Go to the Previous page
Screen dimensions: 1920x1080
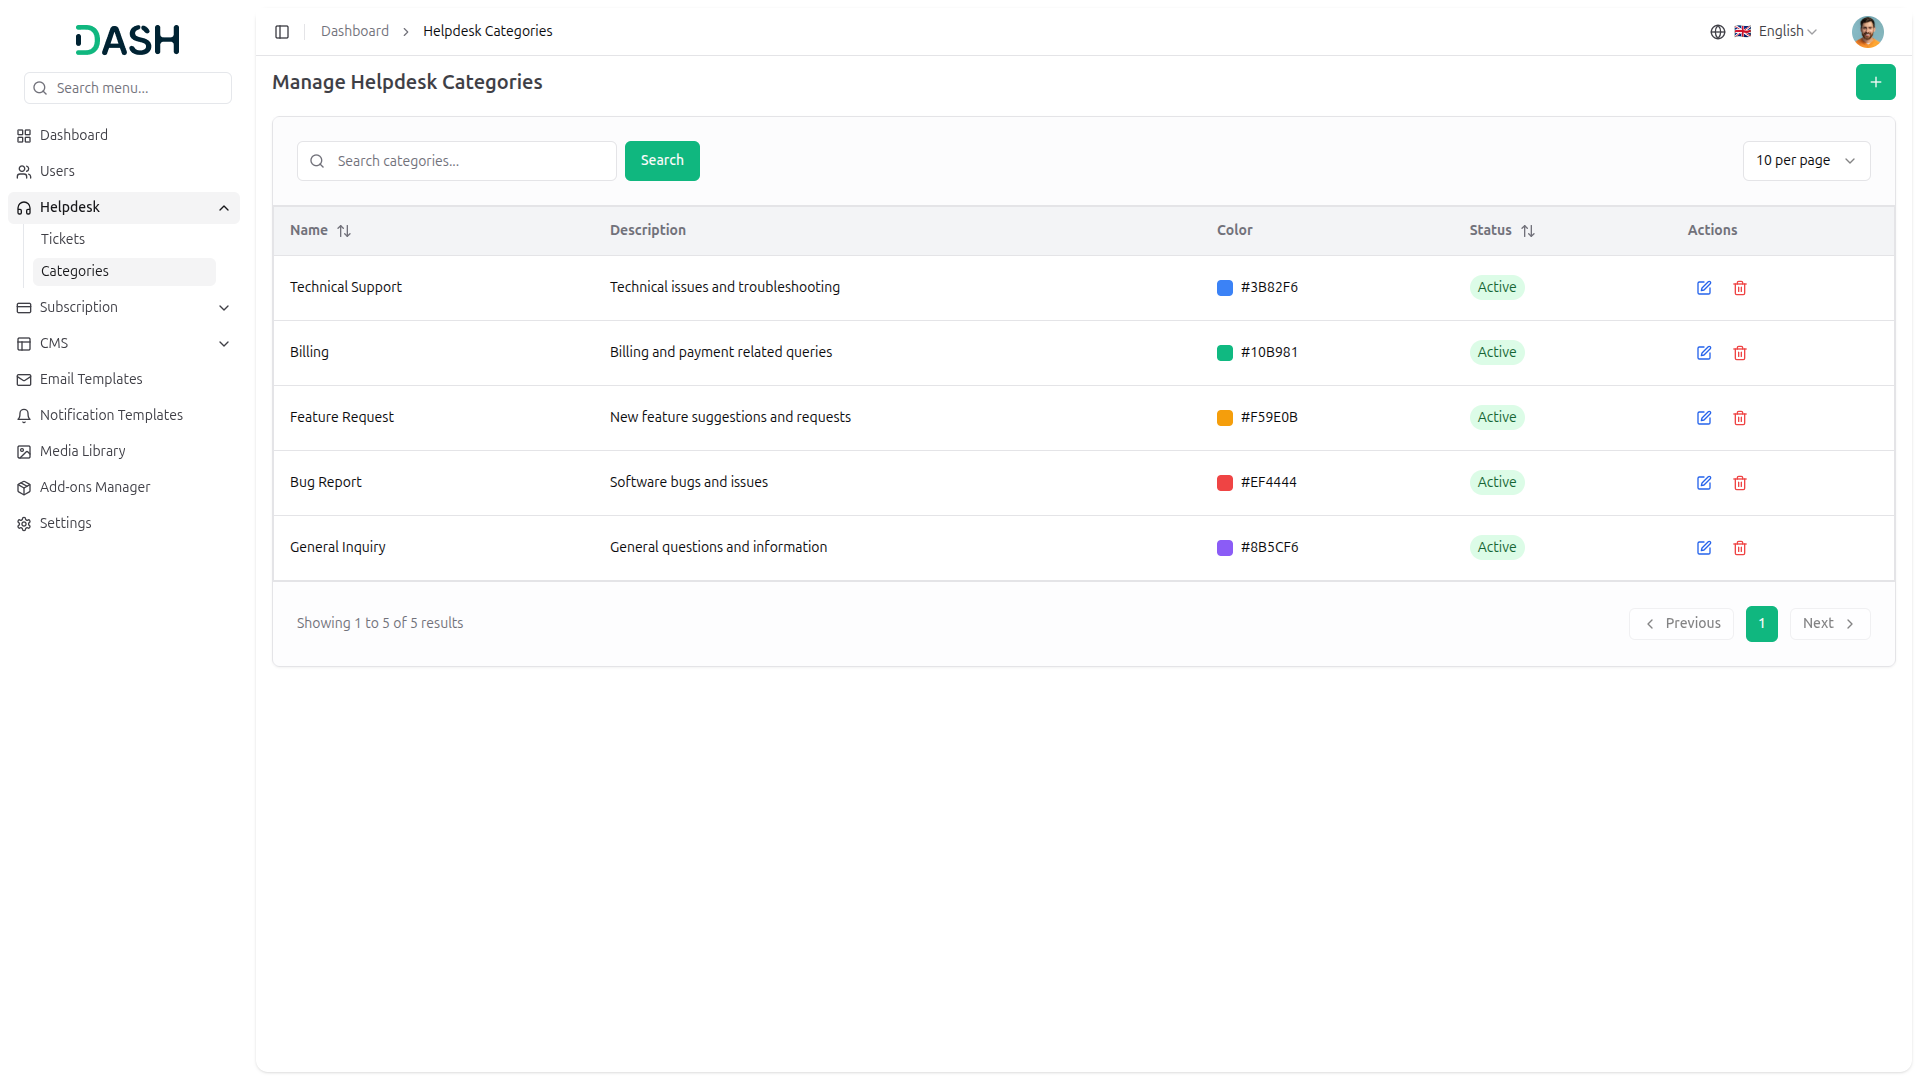pyautogui.click(x=1681, y=624)
